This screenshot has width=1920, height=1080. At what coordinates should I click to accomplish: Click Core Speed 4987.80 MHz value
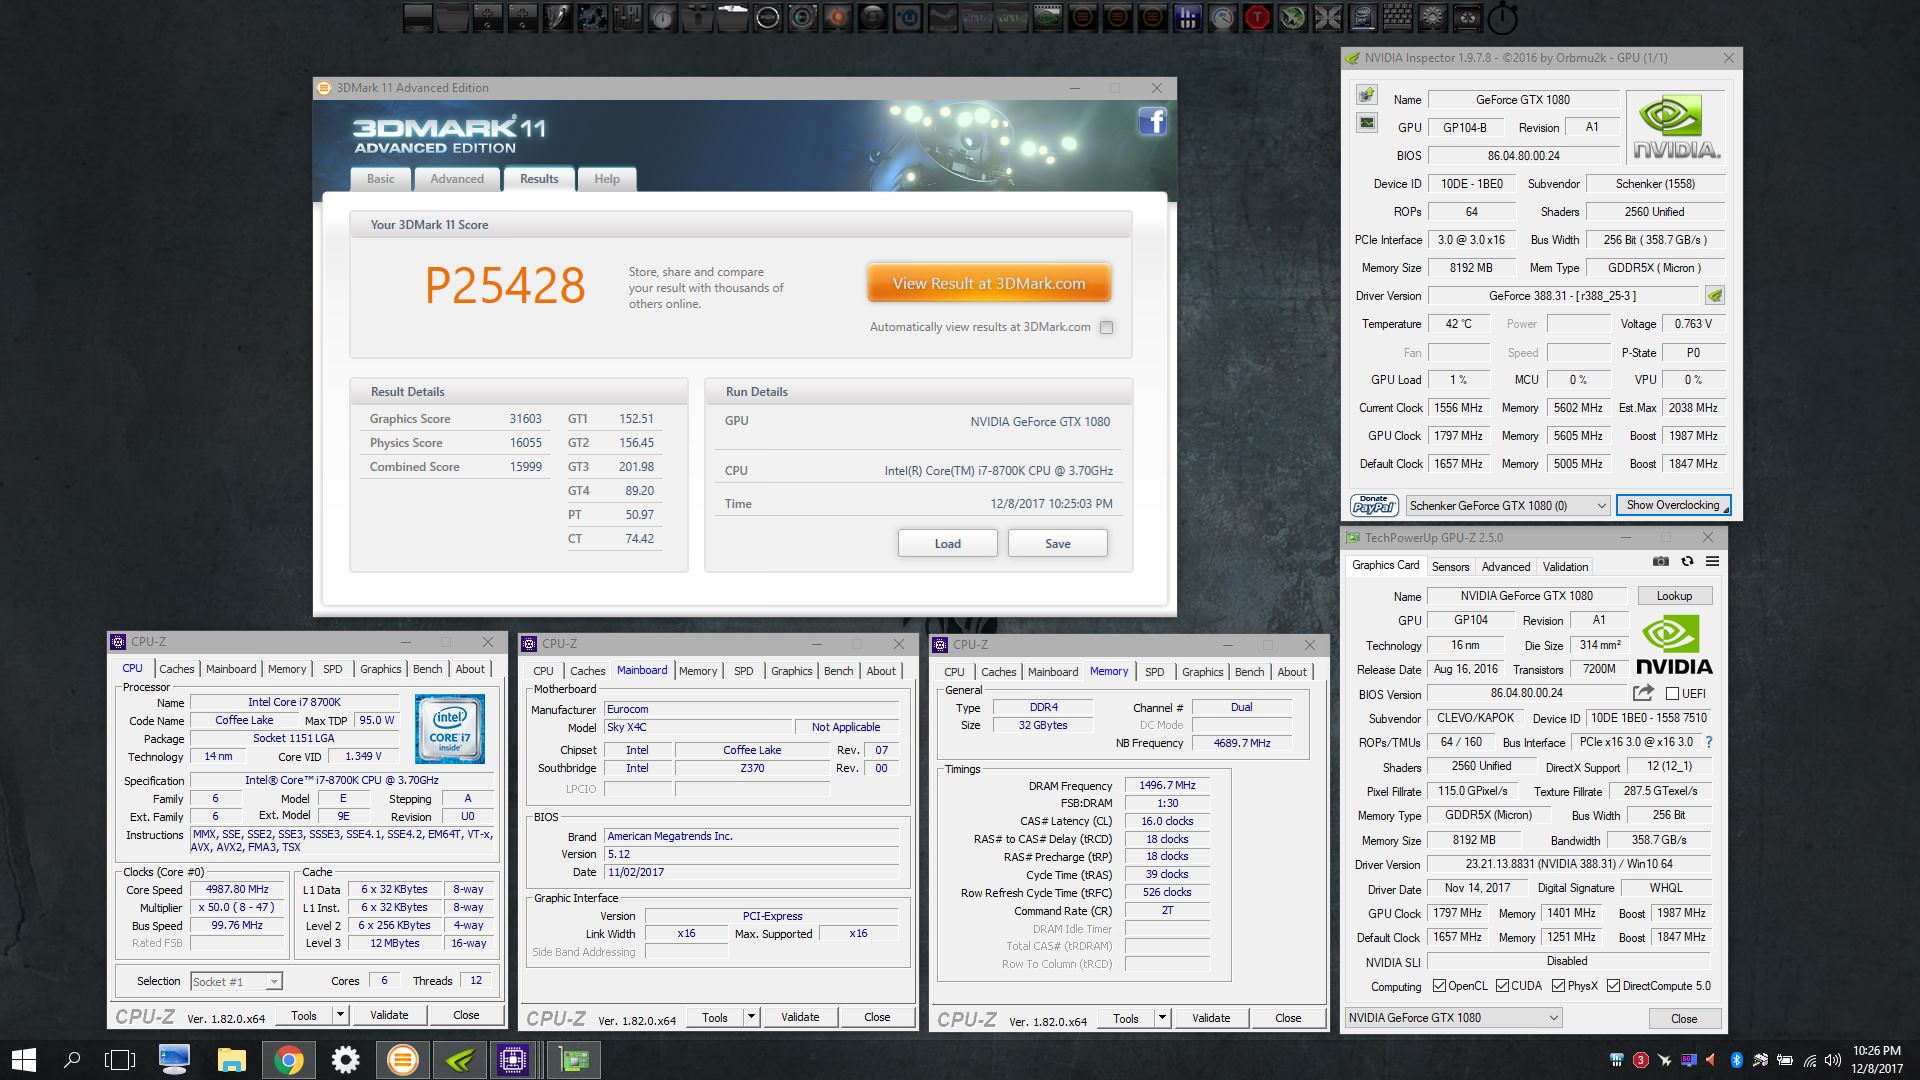(x=237, y=889)
